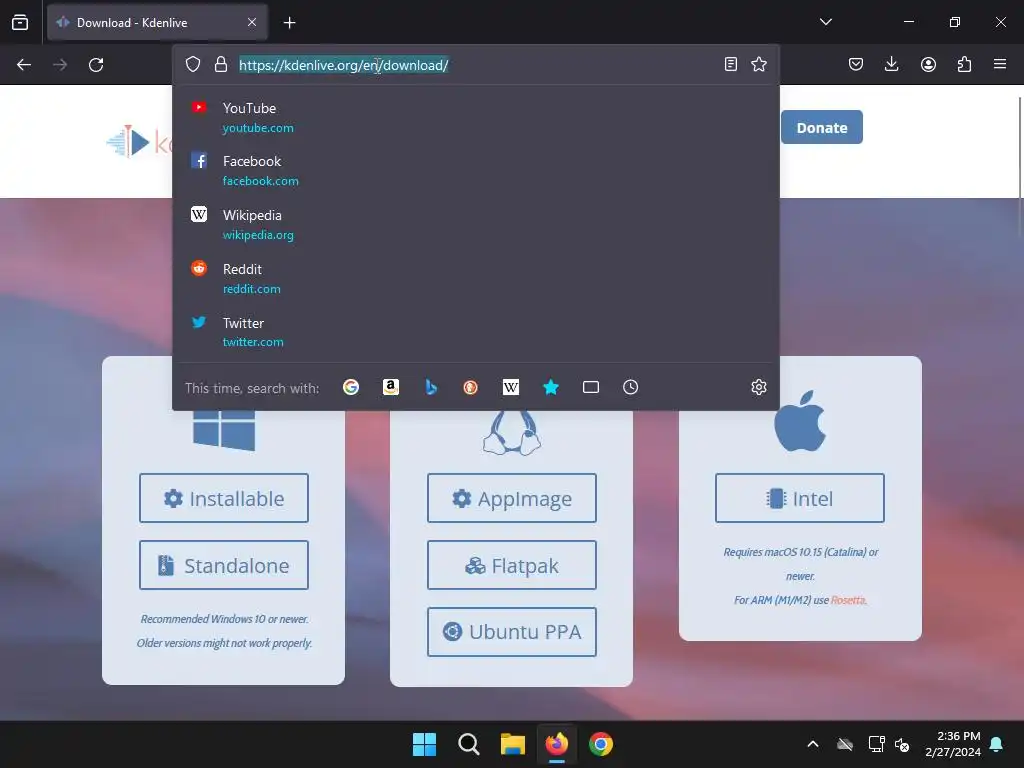
Task: Download the Linux AppImage
Action: click(511, 498)
